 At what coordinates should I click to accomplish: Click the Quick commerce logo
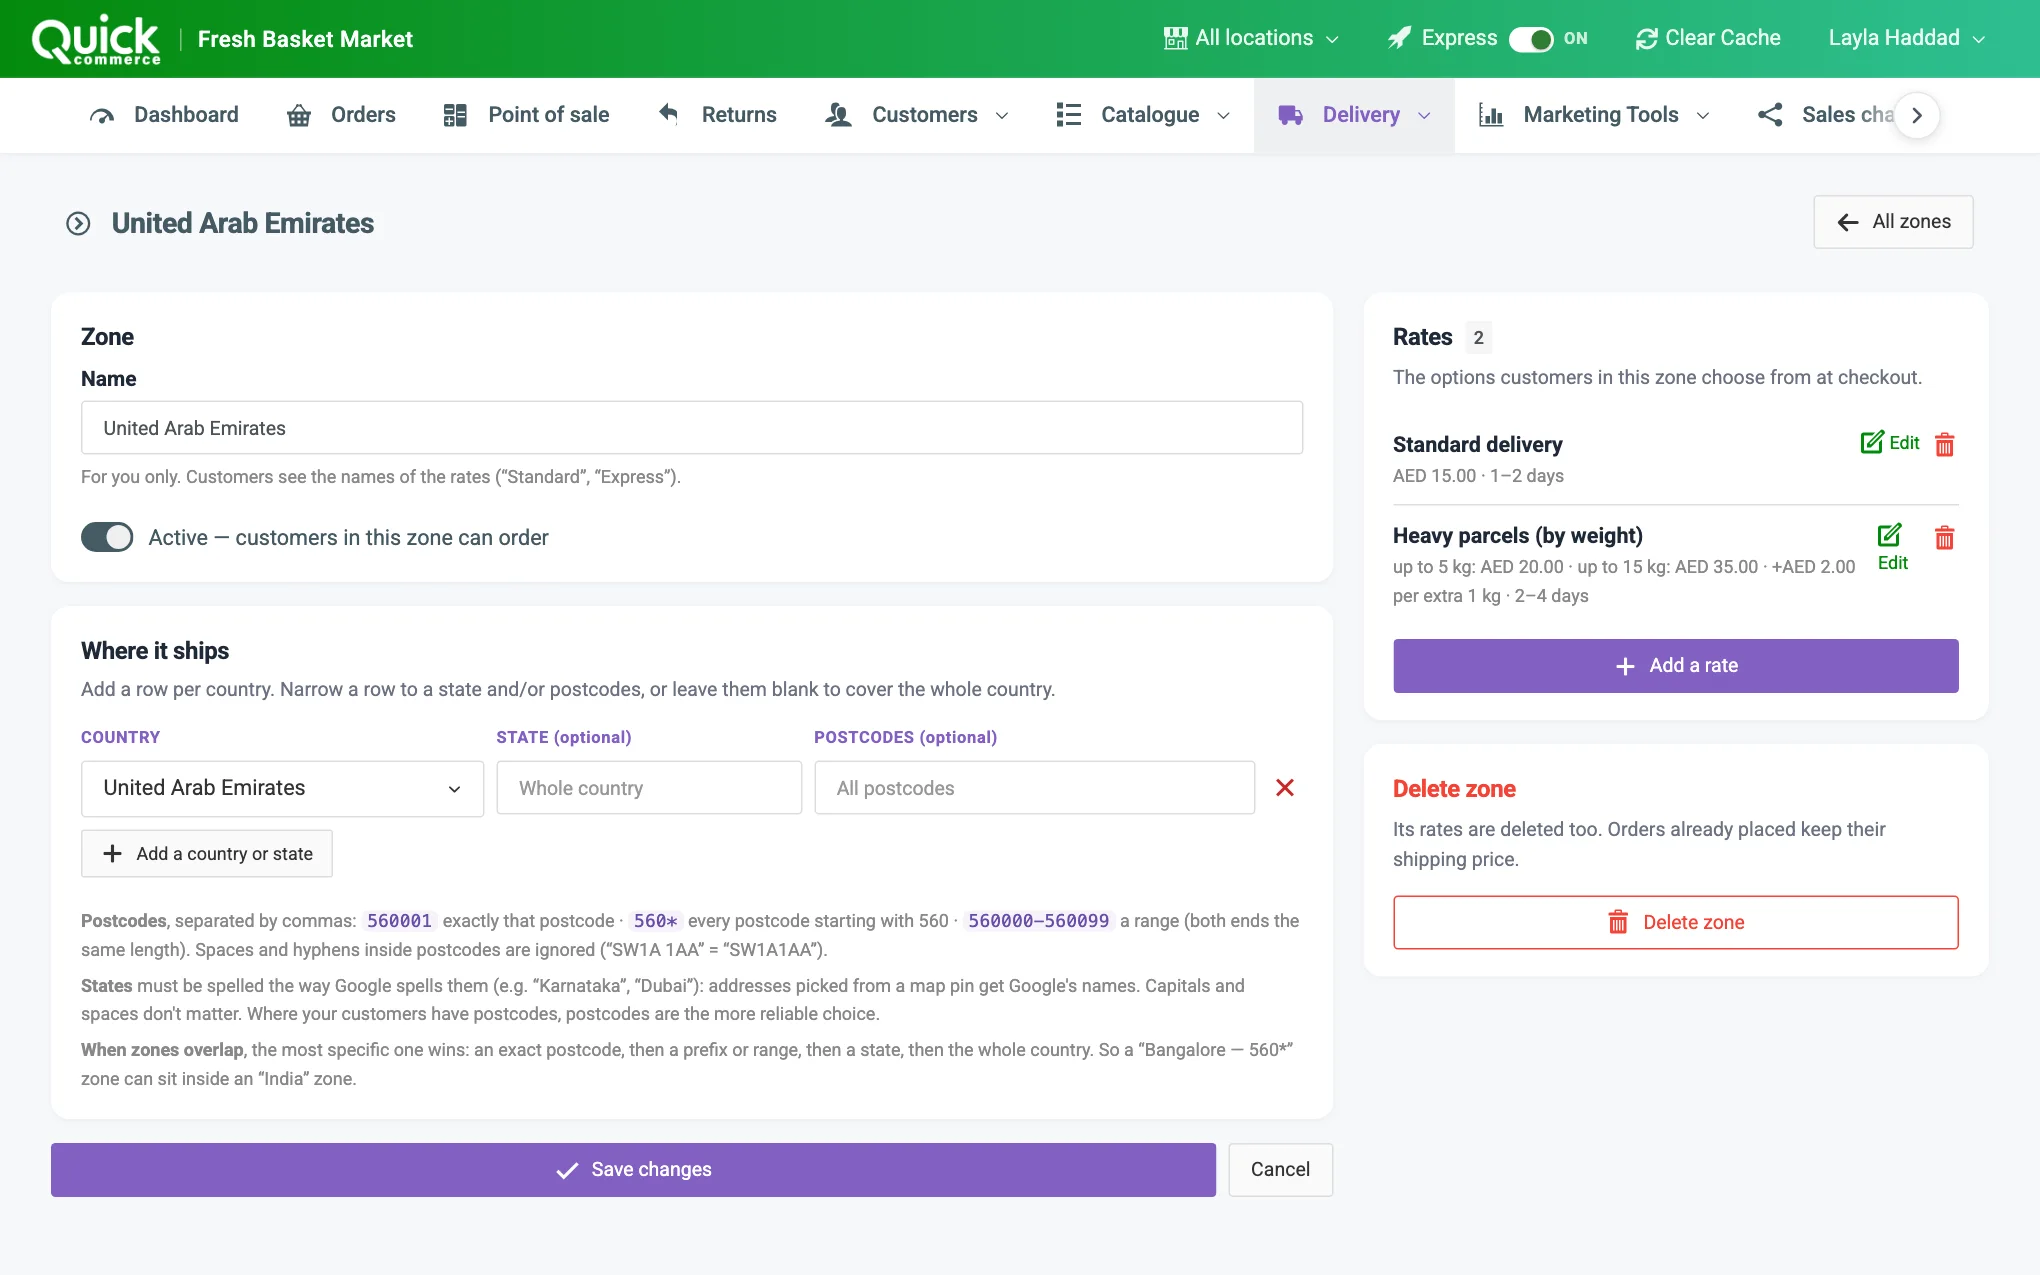click(96, 40)
